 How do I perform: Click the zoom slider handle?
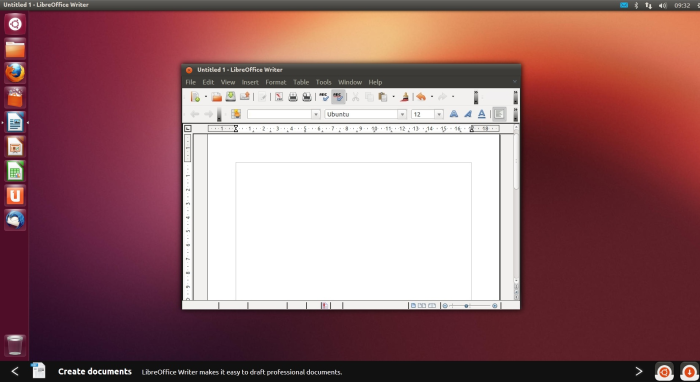pos(467,306)
